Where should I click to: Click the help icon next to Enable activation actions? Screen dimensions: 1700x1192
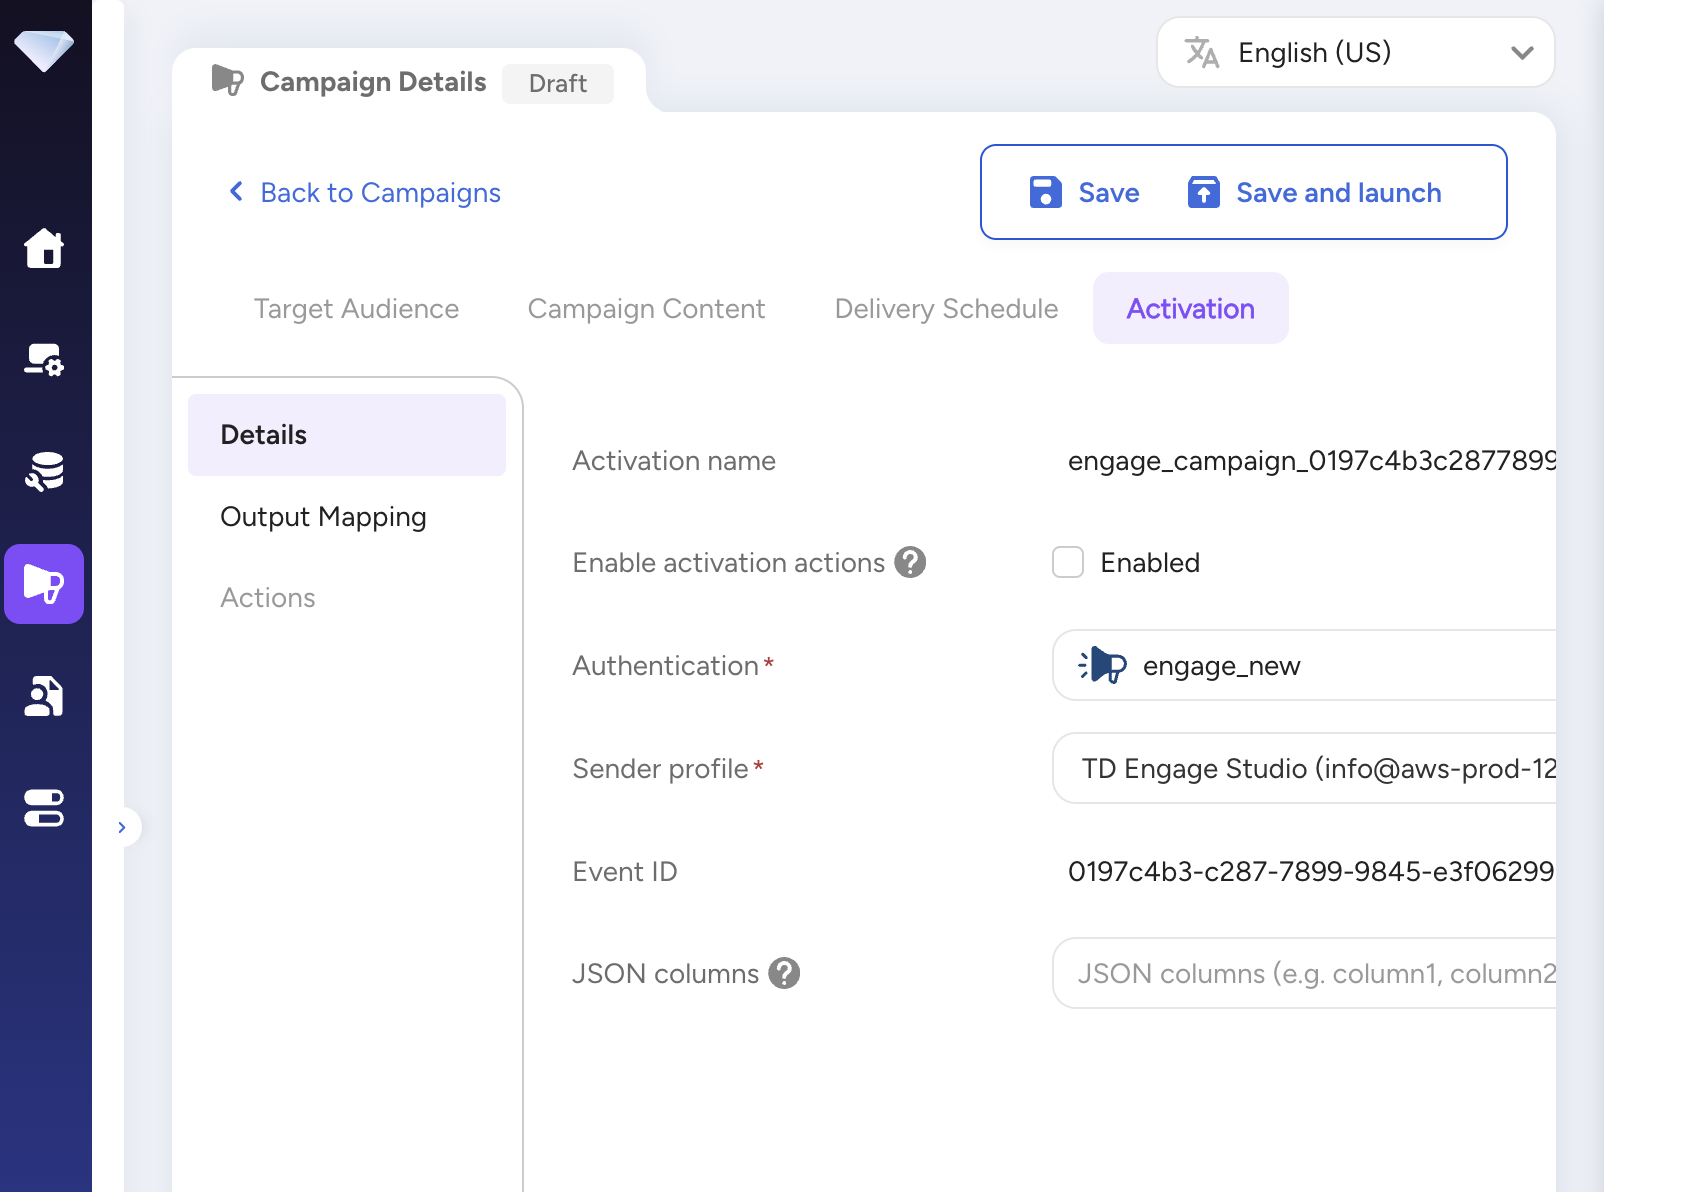[908, 562]
